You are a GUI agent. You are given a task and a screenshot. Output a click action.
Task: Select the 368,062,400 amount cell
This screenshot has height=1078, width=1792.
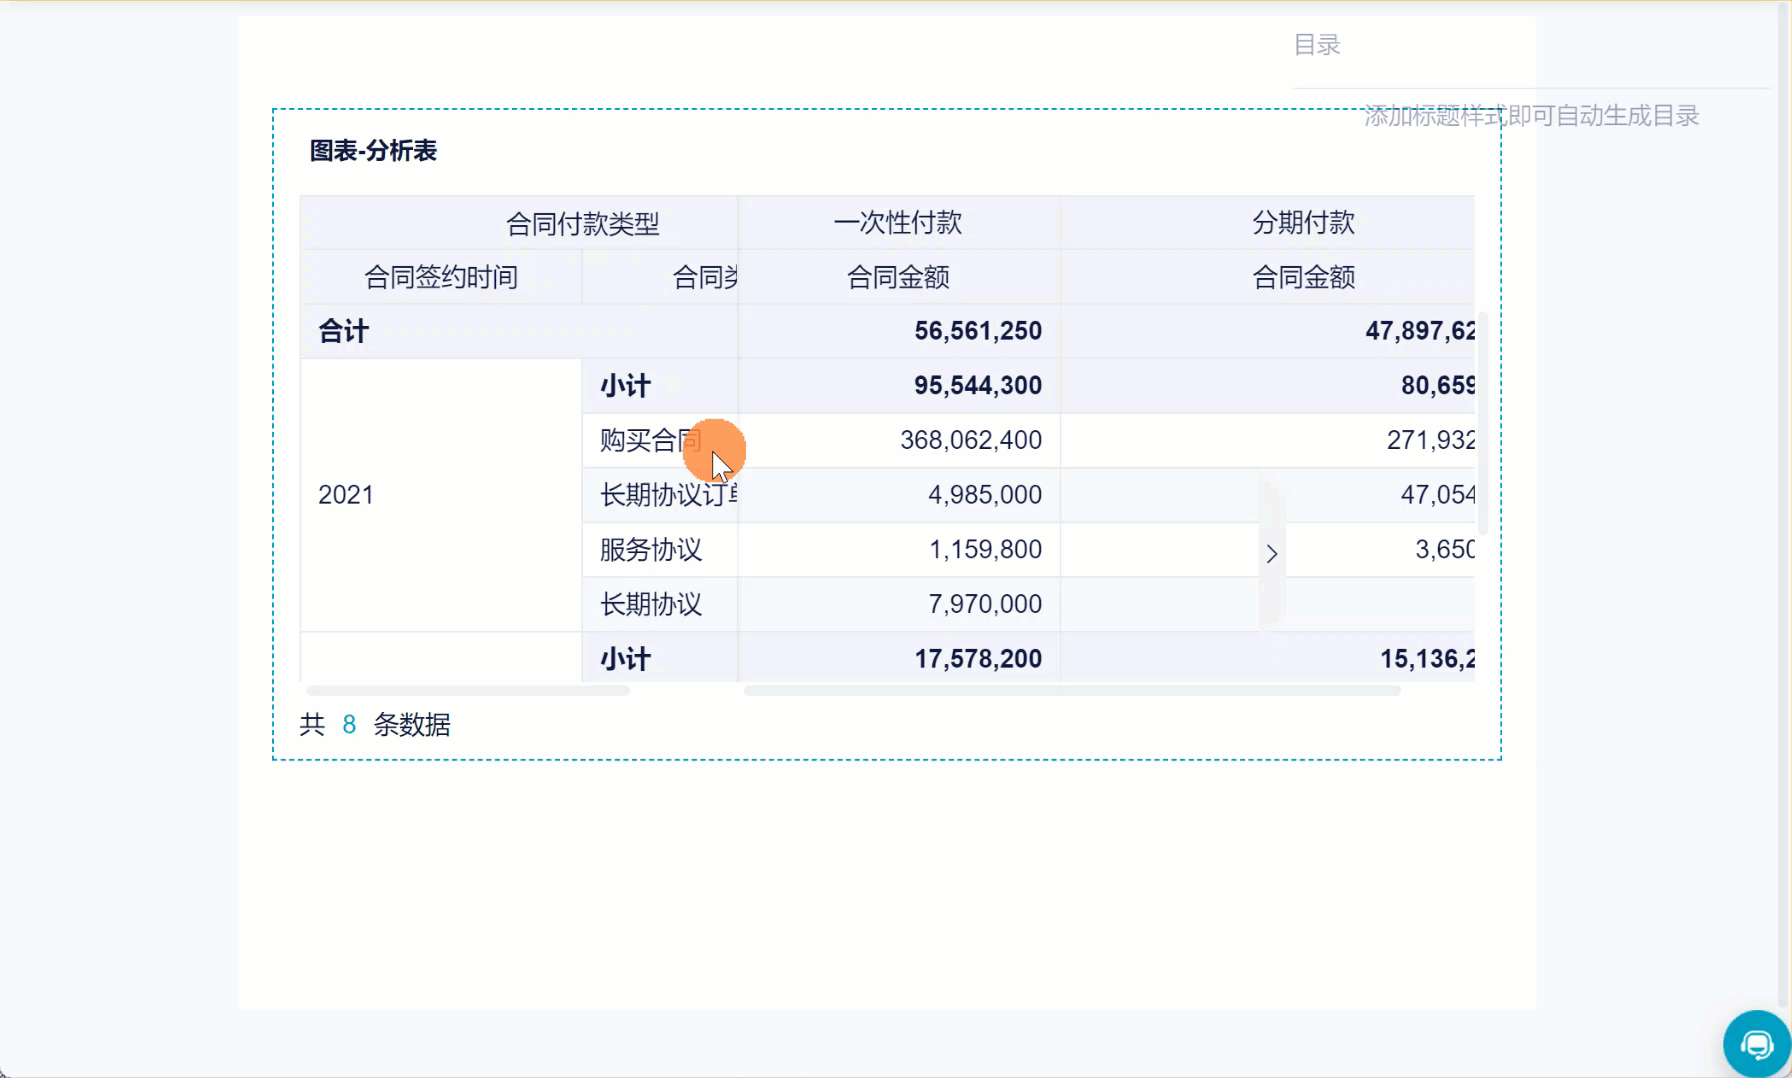pos(970,440)
